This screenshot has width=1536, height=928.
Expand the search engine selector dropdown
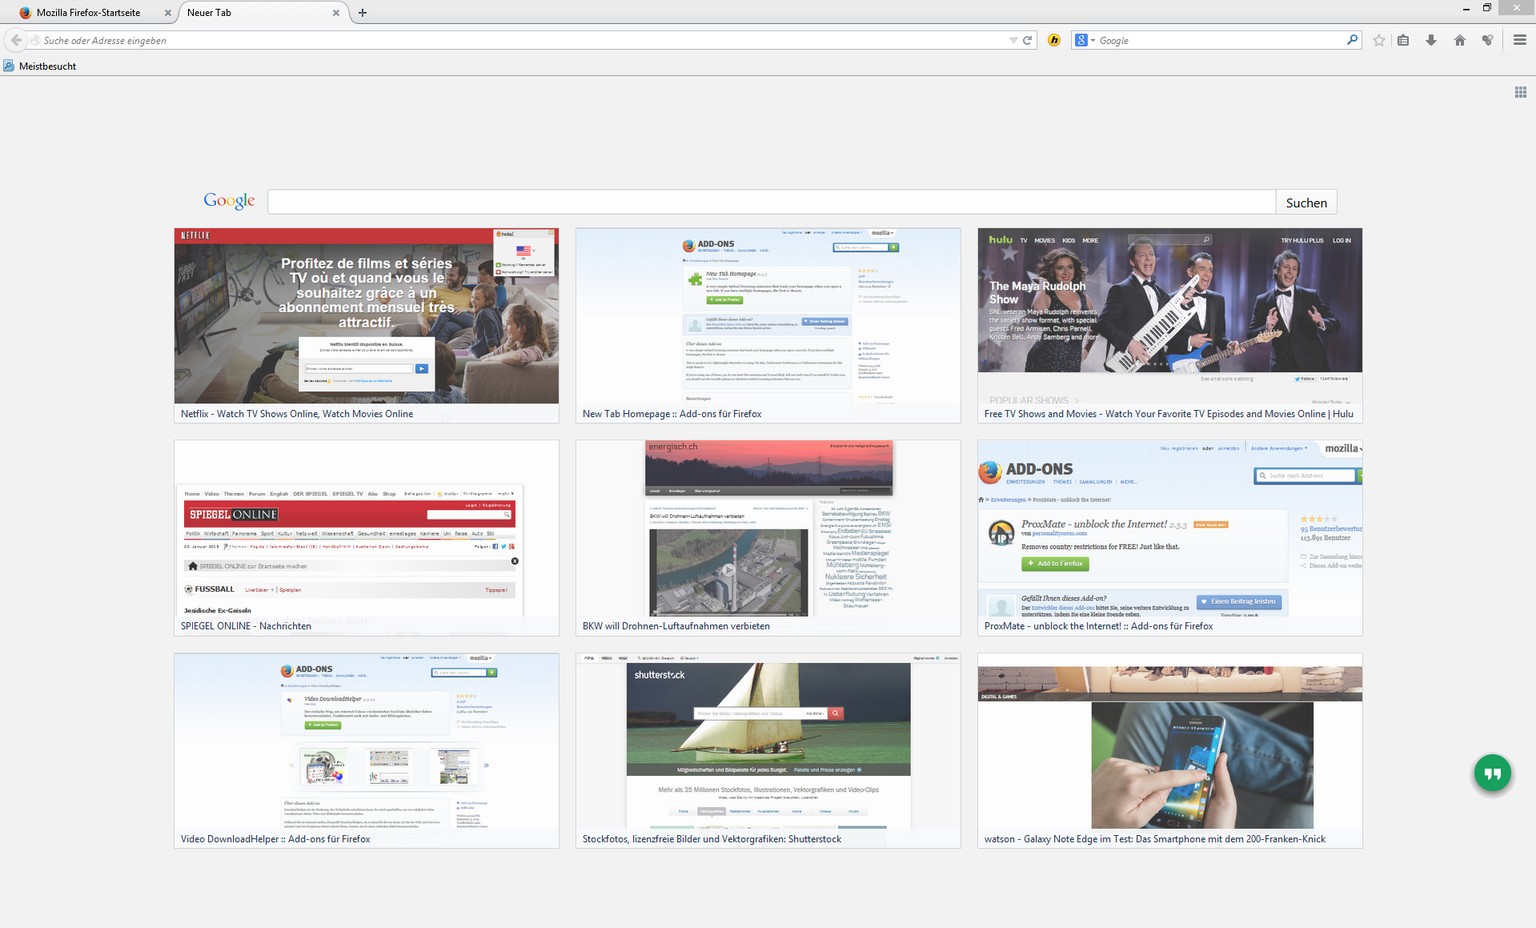coord(1084,40)
